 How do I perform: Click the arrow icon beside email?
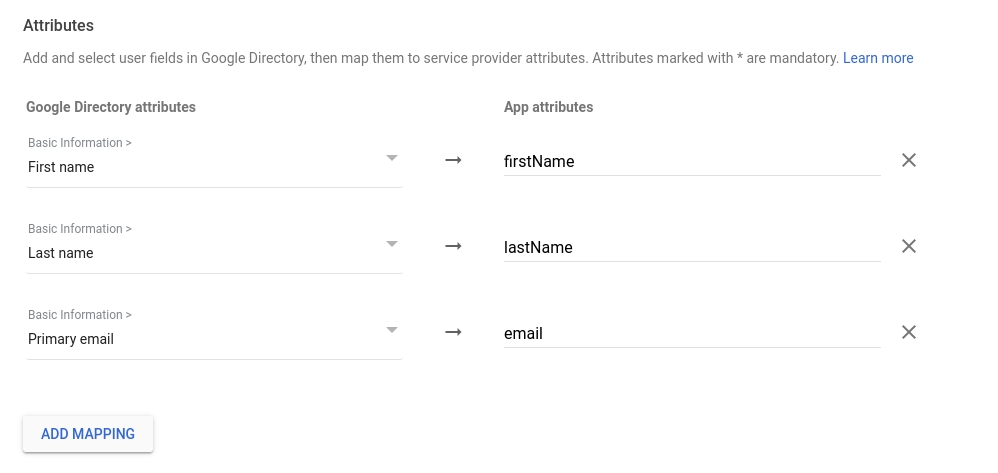[453, 332]
